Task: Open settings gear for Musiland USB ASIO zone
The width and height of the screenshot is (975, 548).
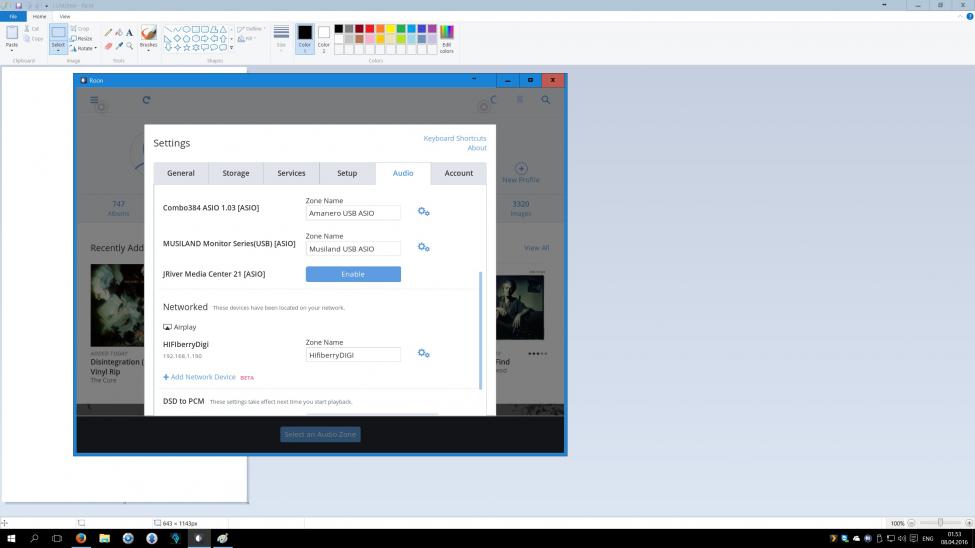Action: click(x=423, y=247)
